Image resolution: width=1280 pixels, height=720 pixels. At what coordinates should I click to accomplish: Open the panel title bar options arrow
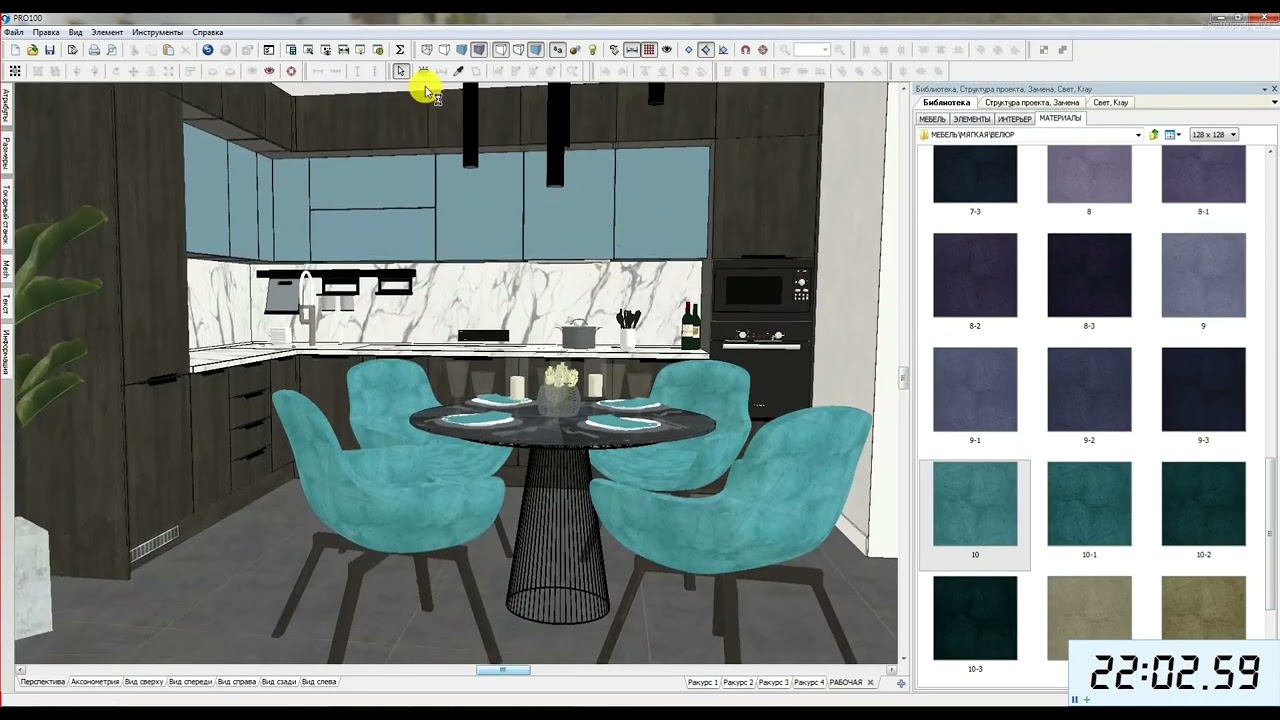click(1263, 89)
